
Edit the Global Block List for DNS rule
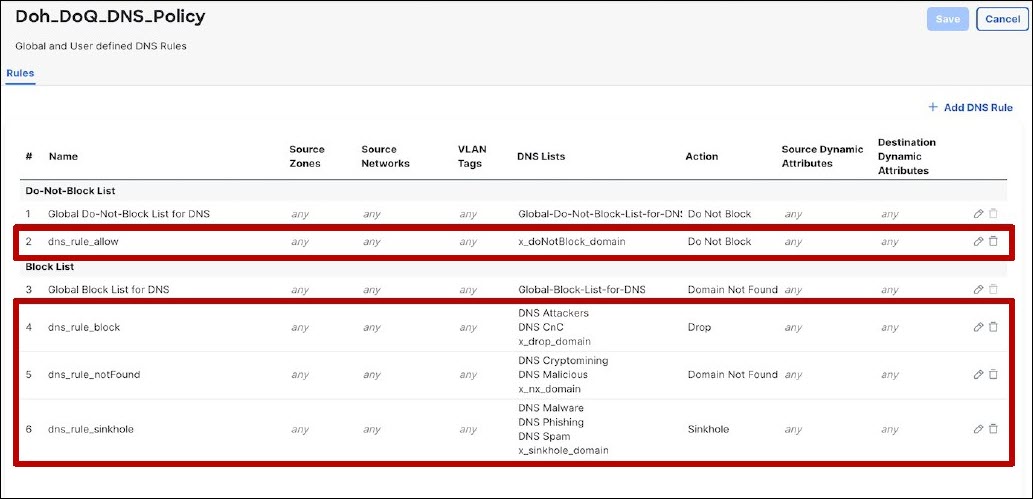(978, 289)
